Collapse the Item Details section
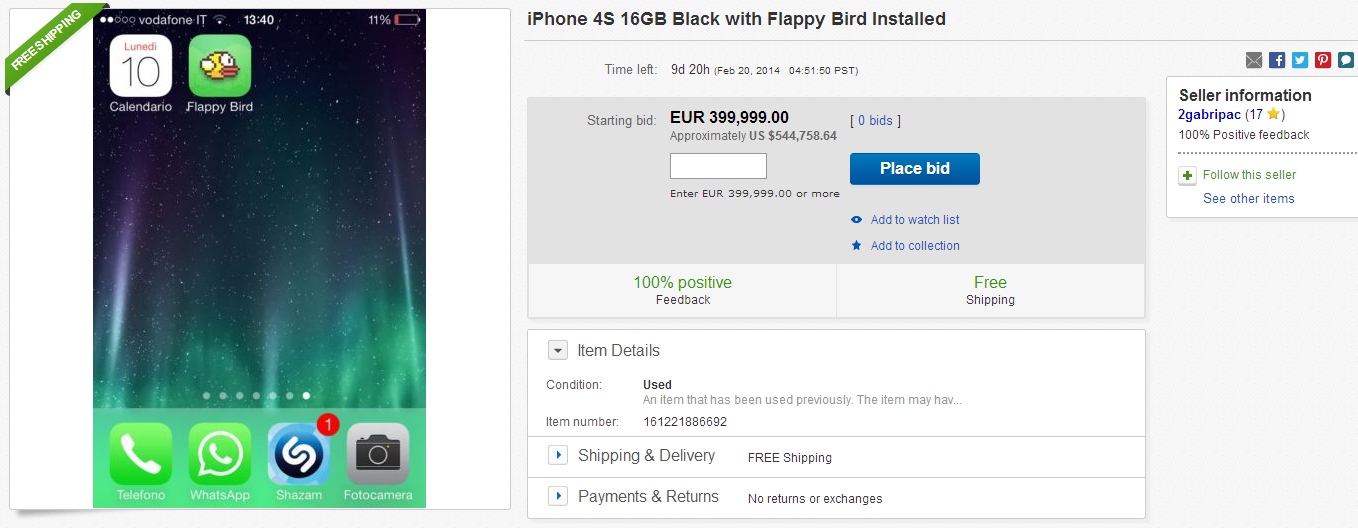The width and height of the screenshot is (1358, 528). click(x=558, y=351)
